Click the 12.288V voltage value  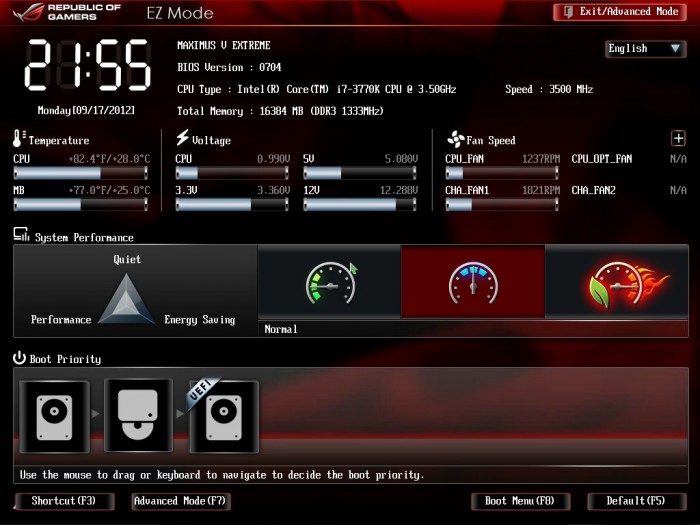(399, 191)
